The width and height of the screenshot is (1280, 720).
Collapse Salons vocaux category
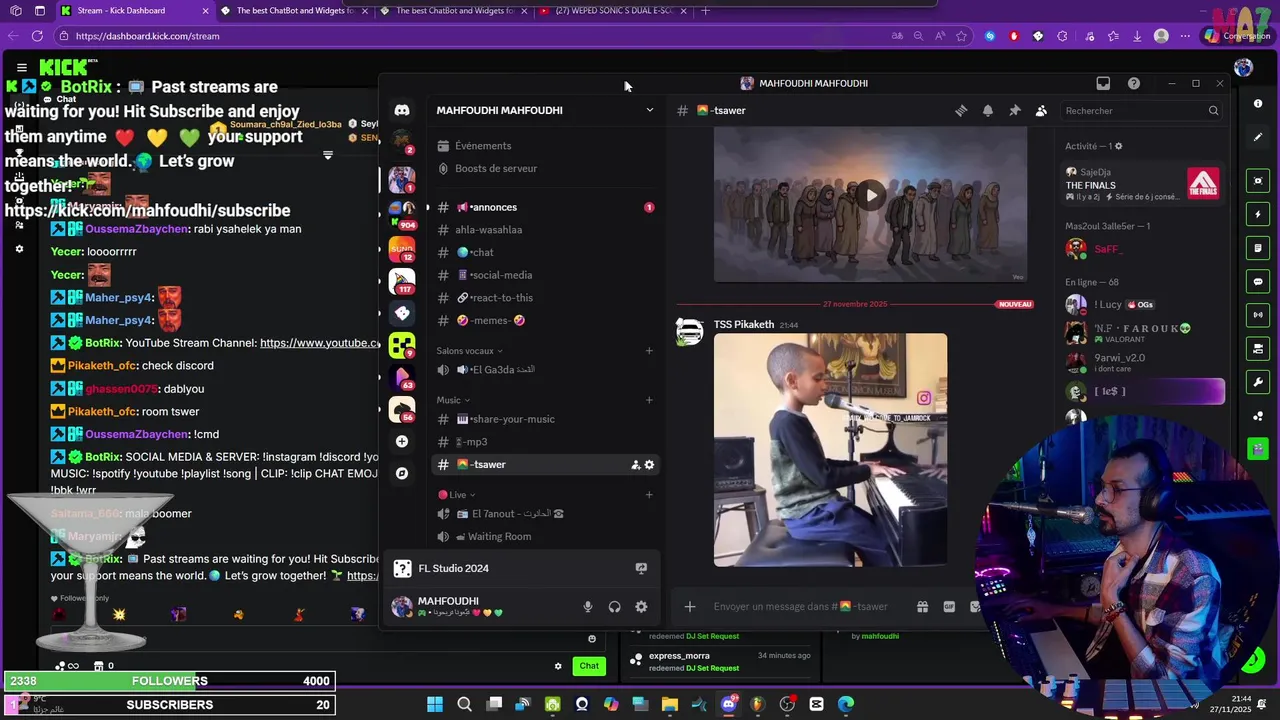pos(469,351)
